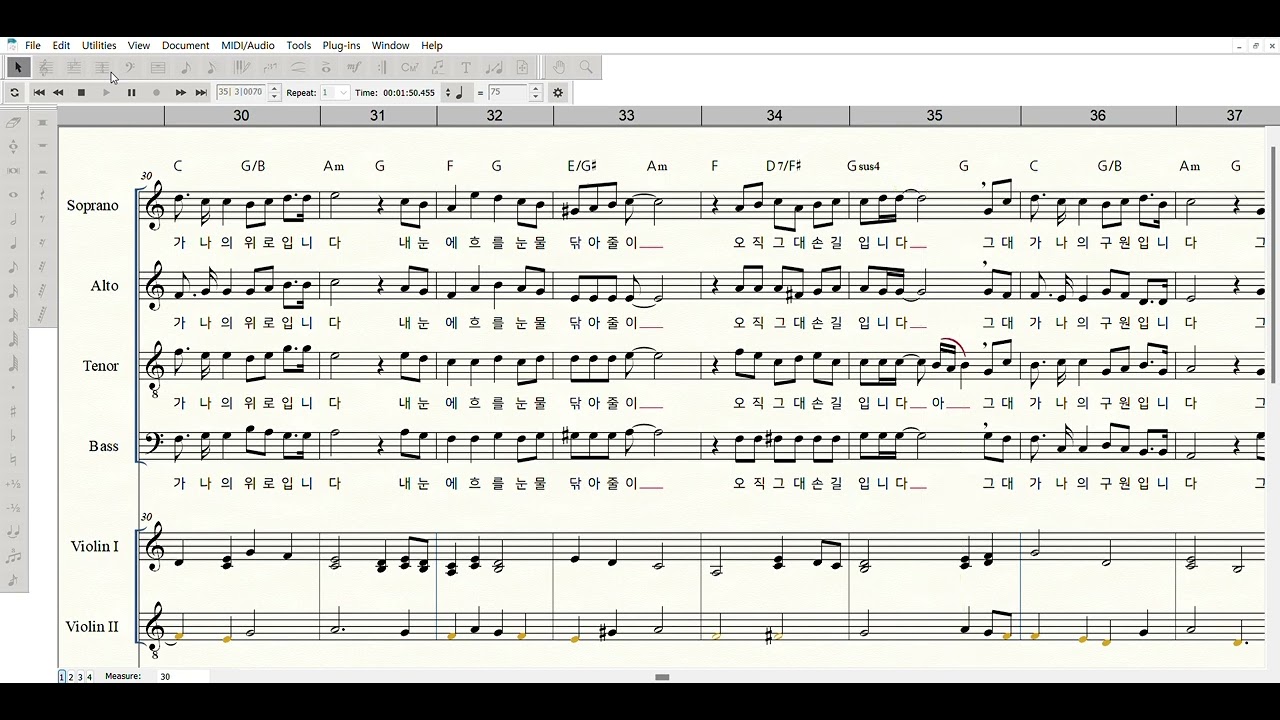Switch to layer 4
This screenshot has width=1280, height=720.
tap(89, 677)
